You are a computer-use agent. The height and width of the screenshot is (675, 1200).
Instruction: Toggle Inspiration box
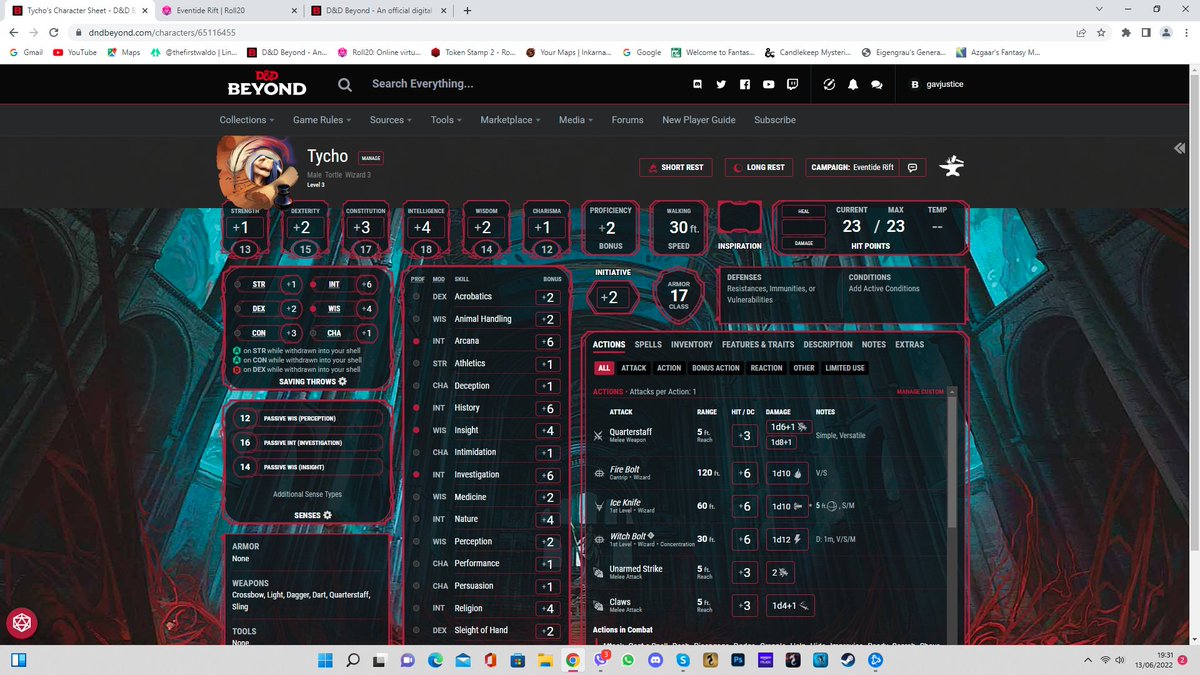[x=740, y=219]
